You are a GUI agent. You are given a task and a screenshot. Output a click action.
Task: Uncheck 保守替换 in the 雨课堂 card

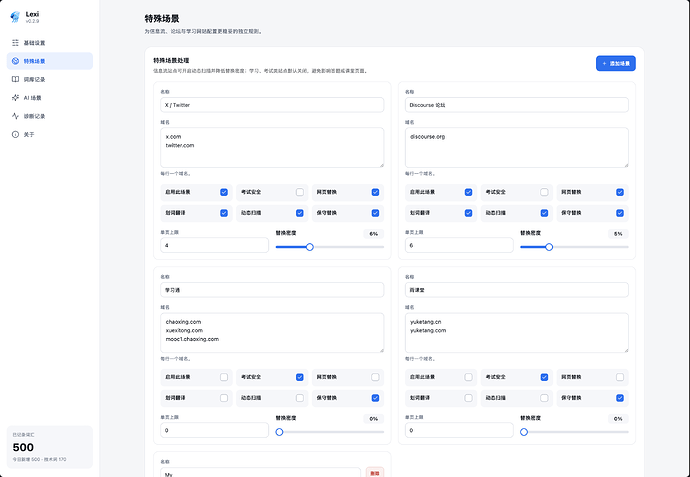tap(620, 398)
